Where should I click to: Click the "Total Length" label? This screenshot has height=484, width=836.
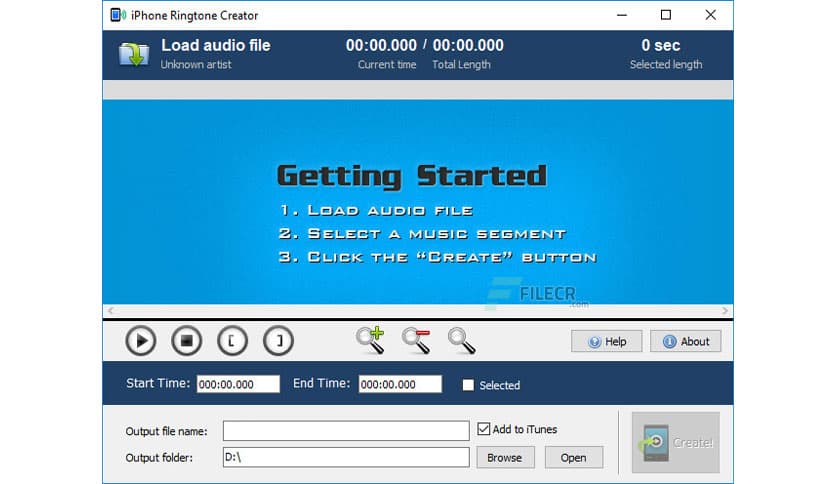pos(461,64)
